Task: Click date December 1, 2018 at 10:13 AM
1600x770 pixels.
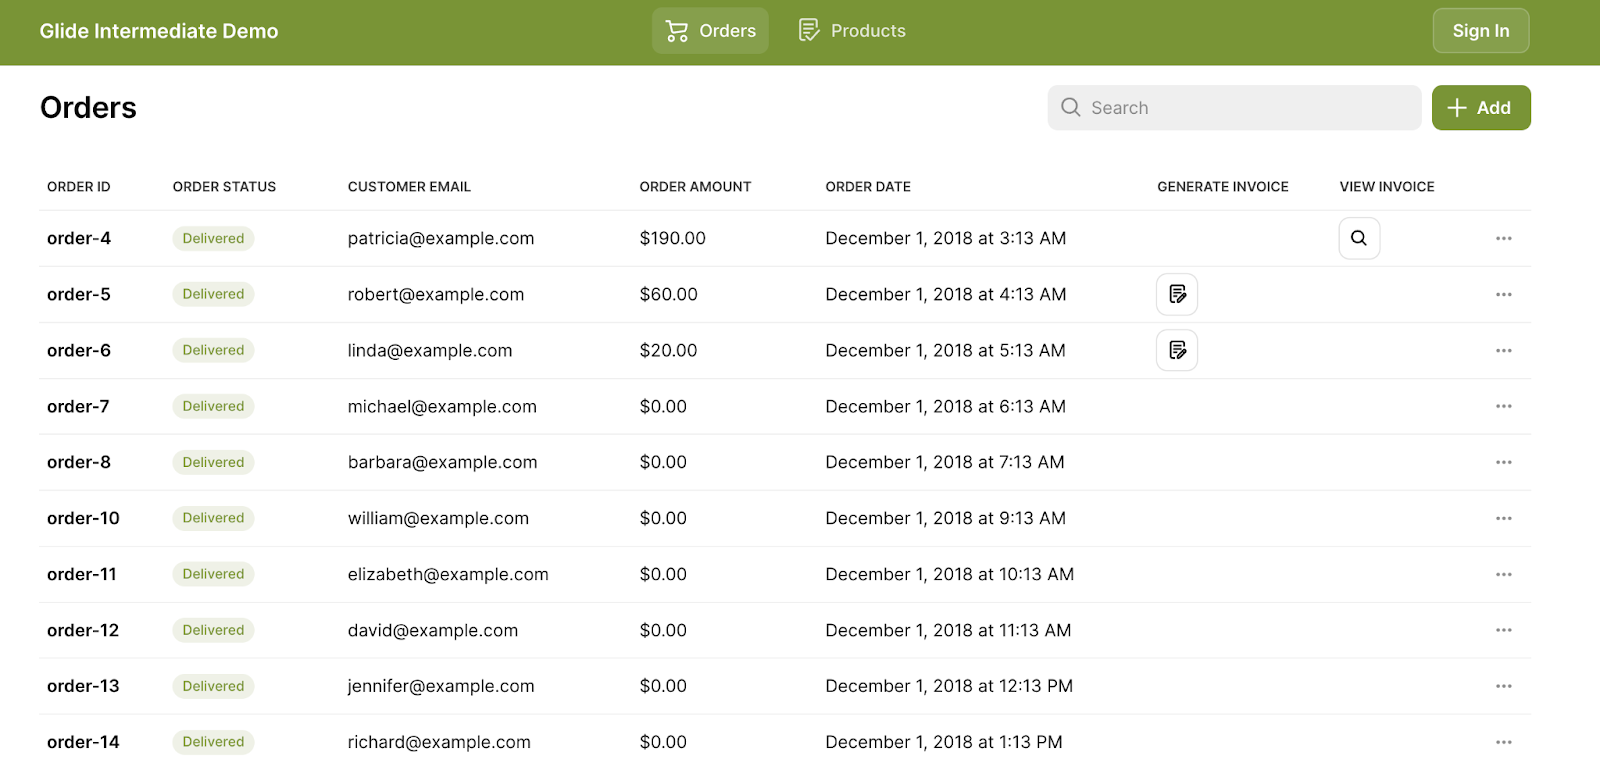Action: pyautogui.click(x=950, y=574)
